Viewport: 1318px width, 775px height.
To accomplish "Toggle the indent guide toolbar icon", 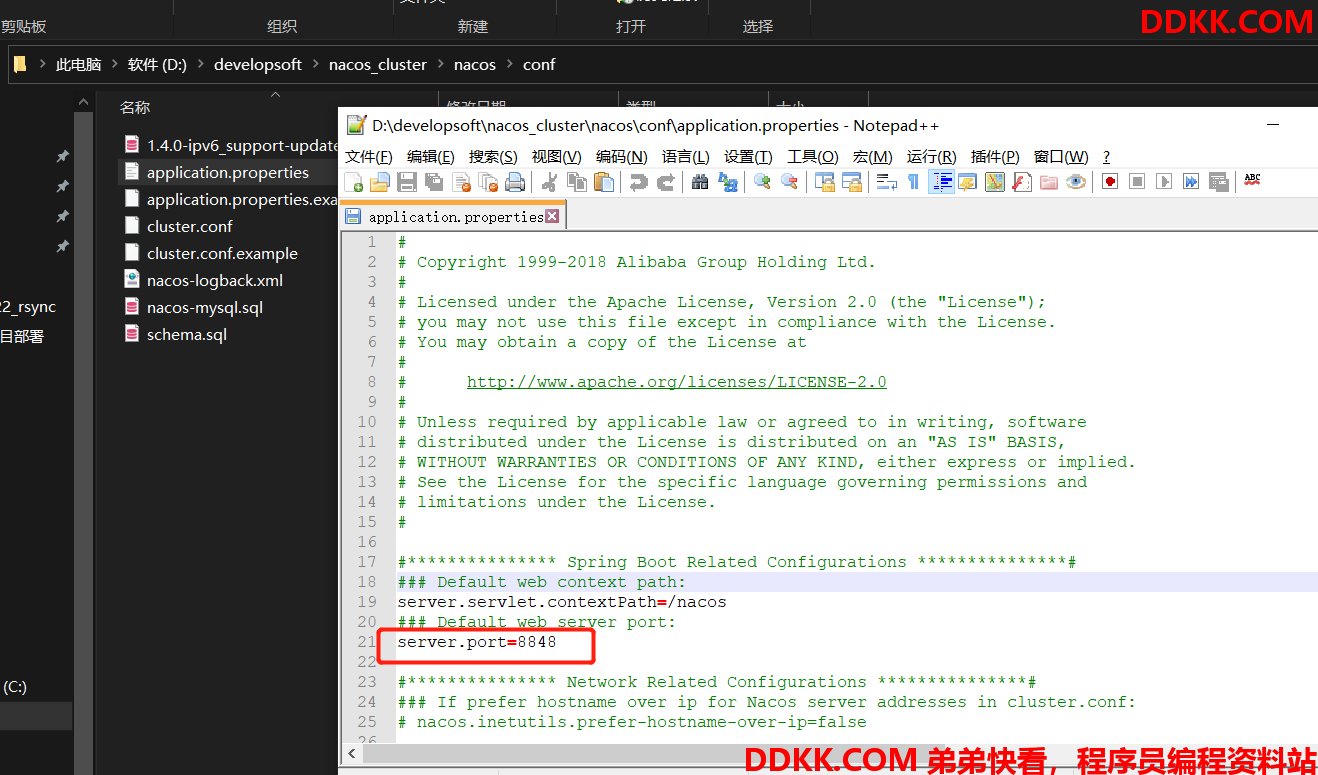I will click(941, 182).
